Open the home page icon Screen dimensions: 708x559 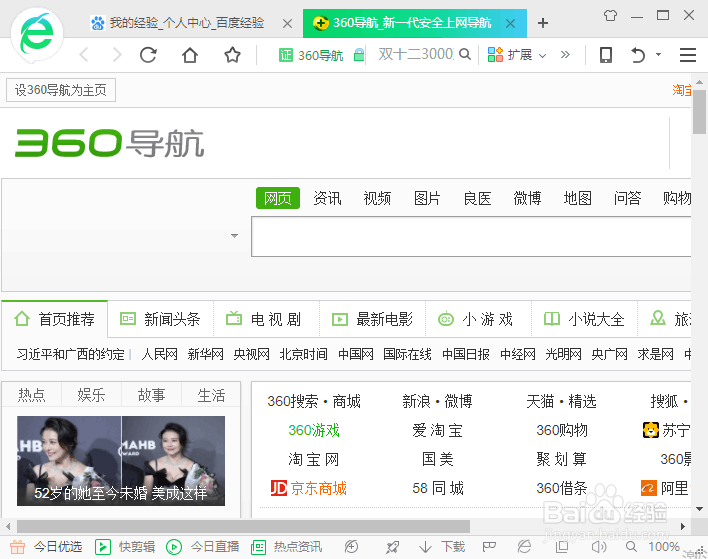pyautogui.click(x=190, y=55)
